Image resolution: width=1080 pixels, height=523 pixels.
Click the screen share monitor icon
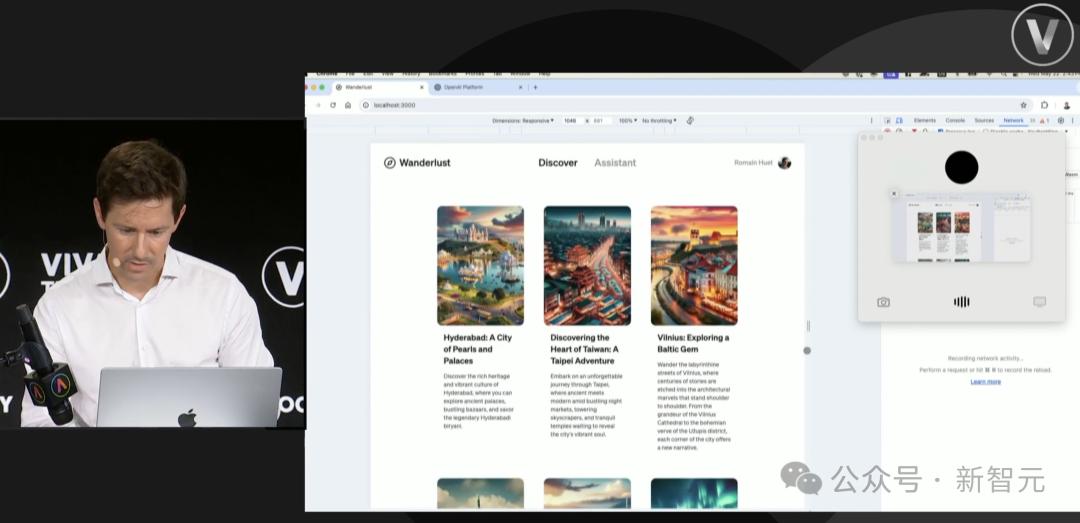point(1039,302)
